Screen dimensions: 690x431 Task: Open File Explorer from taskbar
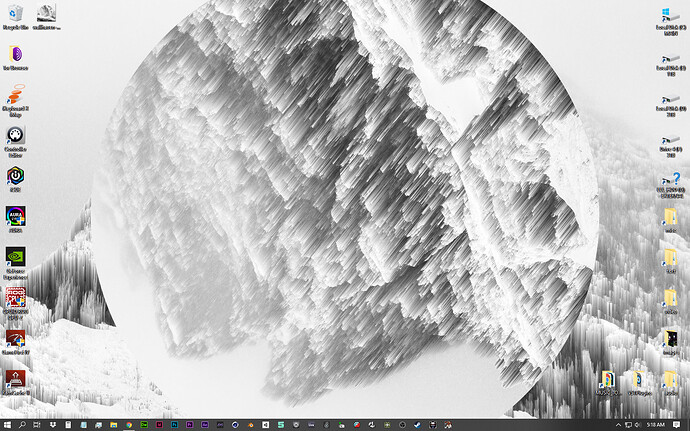(114, 425)
